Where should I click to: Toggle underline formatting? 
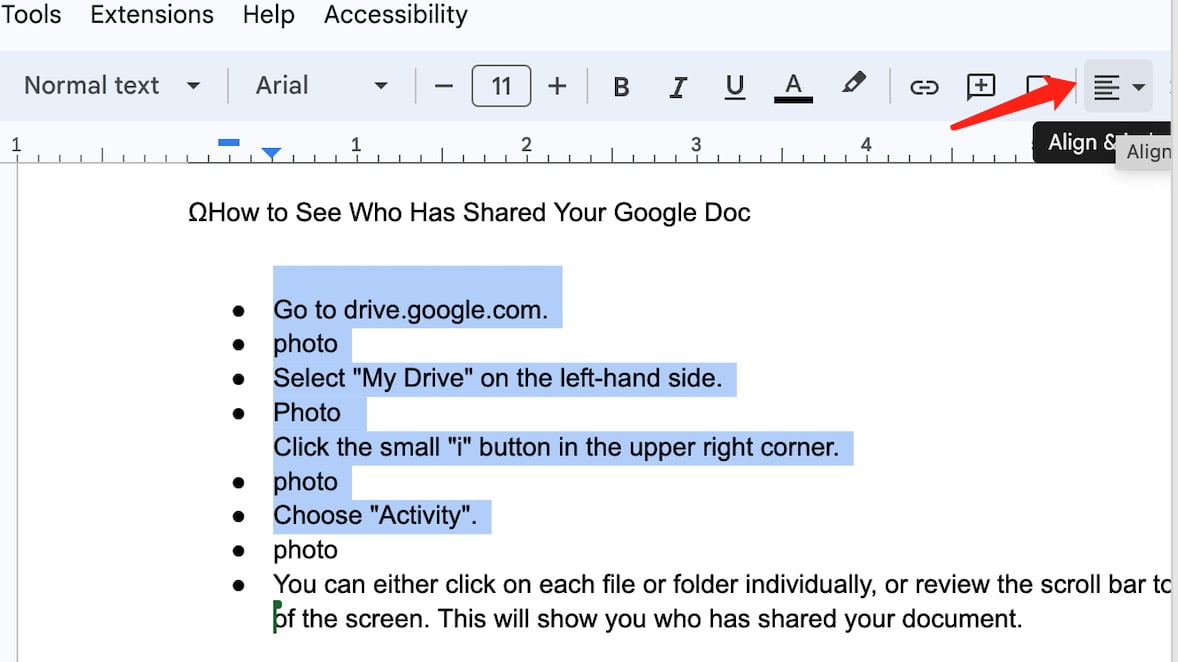735,87
